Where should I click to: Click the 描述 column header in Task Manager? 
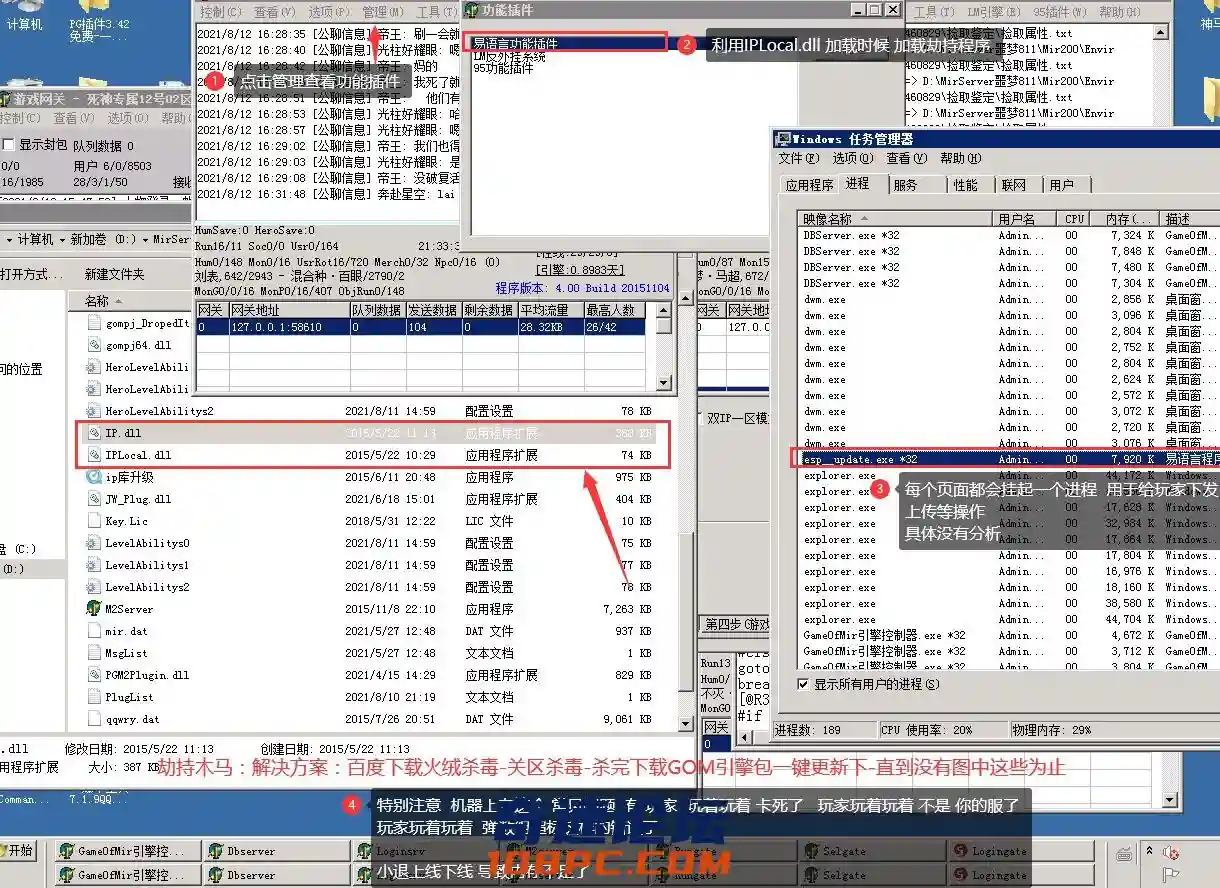1189,218
